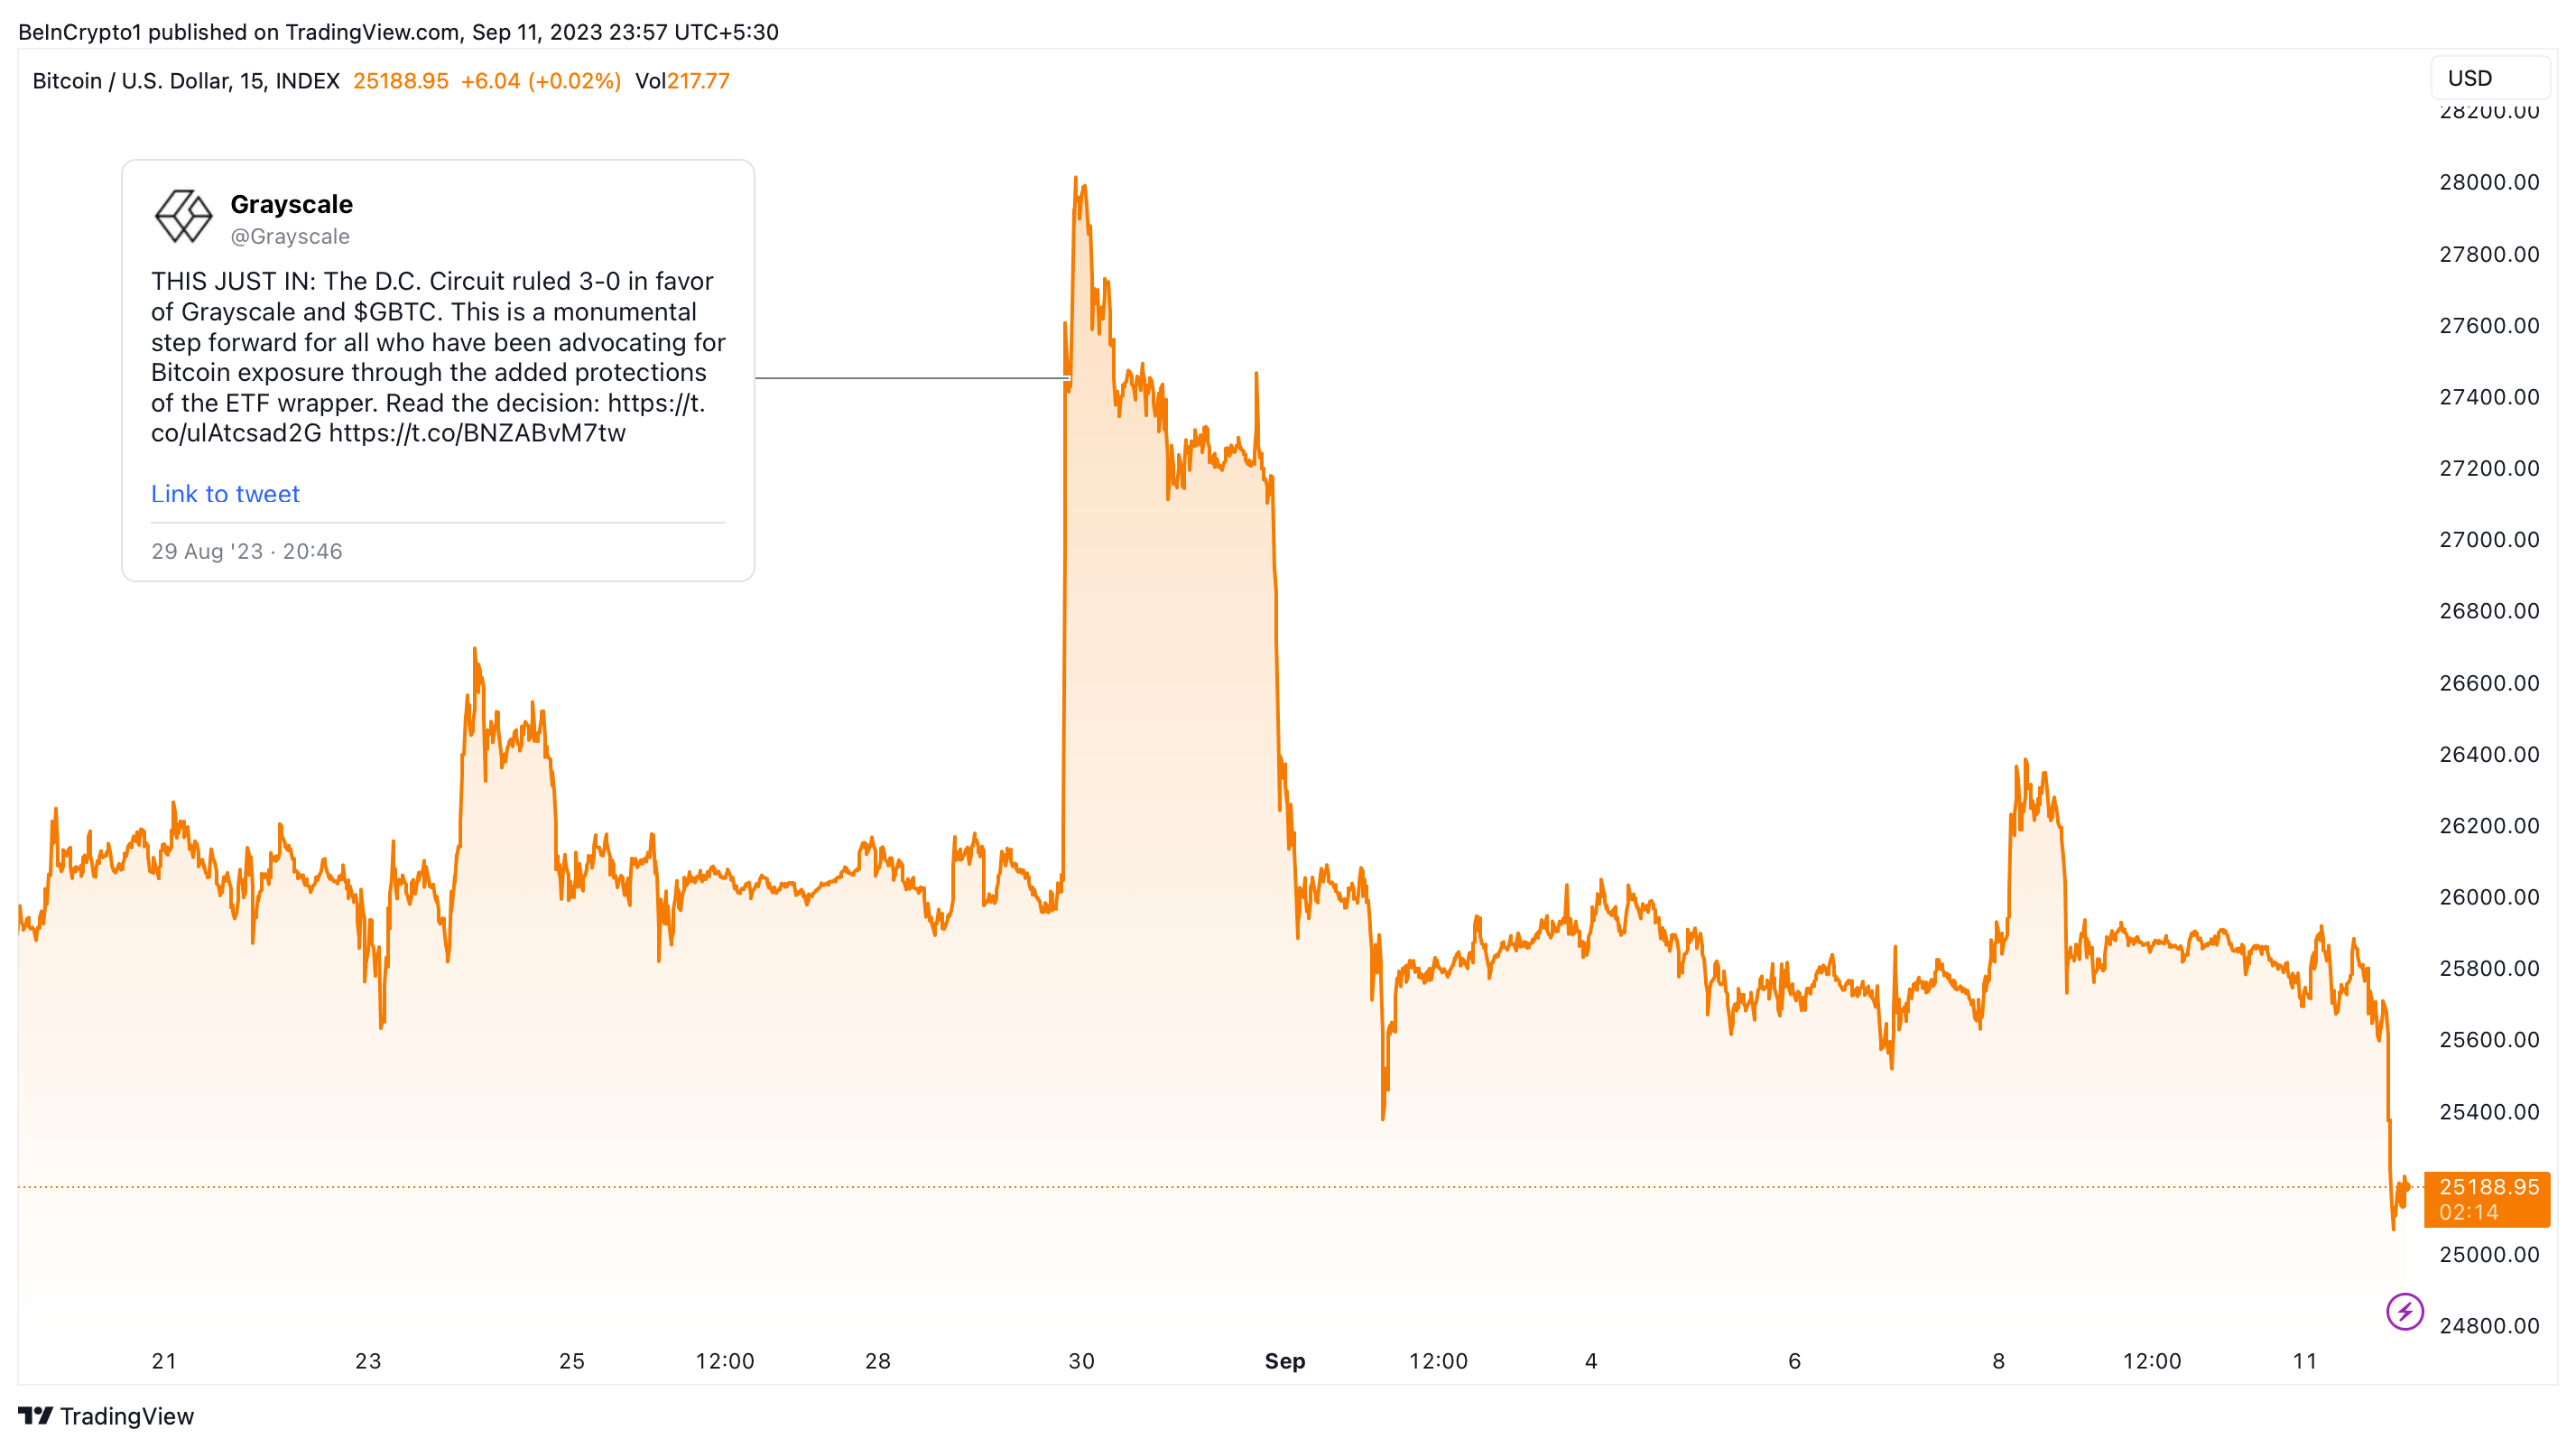Click the 28000.00 price scale label
Screen dimensions: 2576x1448
[2488, 182]
